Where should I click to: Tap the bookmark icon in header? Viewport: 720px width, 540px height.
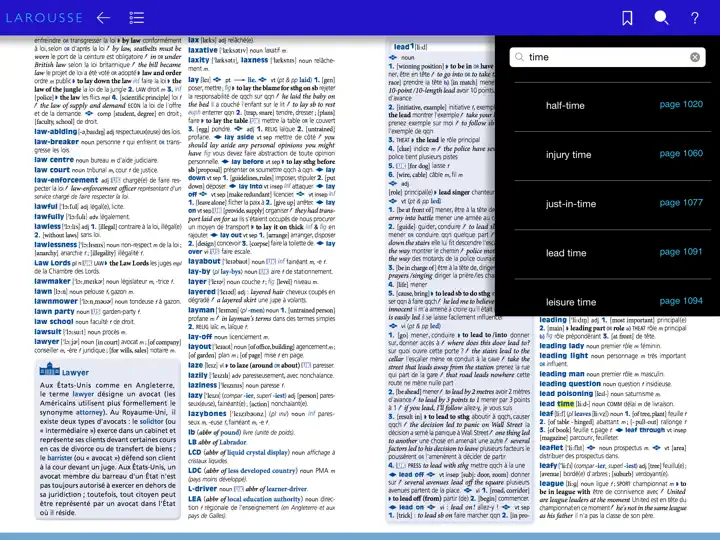tap(627, 18)
